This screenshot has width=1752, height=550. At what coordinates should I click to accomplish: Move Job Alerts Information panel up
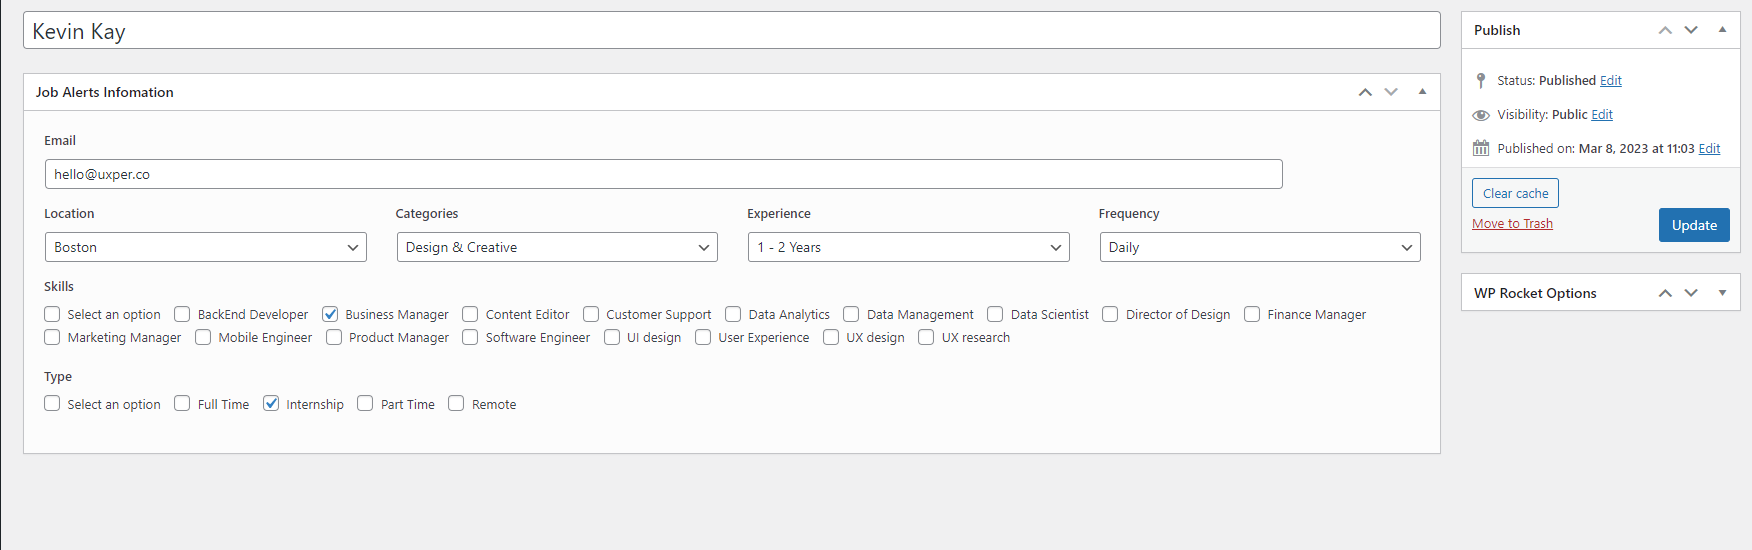[1365, 92]
